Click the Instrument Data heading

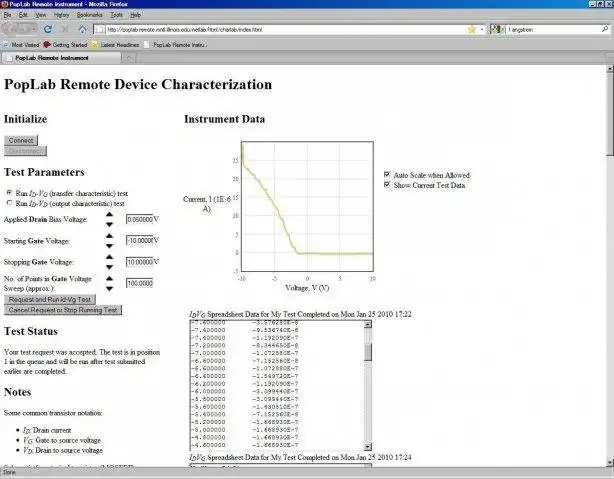click(x=224, y=119)
